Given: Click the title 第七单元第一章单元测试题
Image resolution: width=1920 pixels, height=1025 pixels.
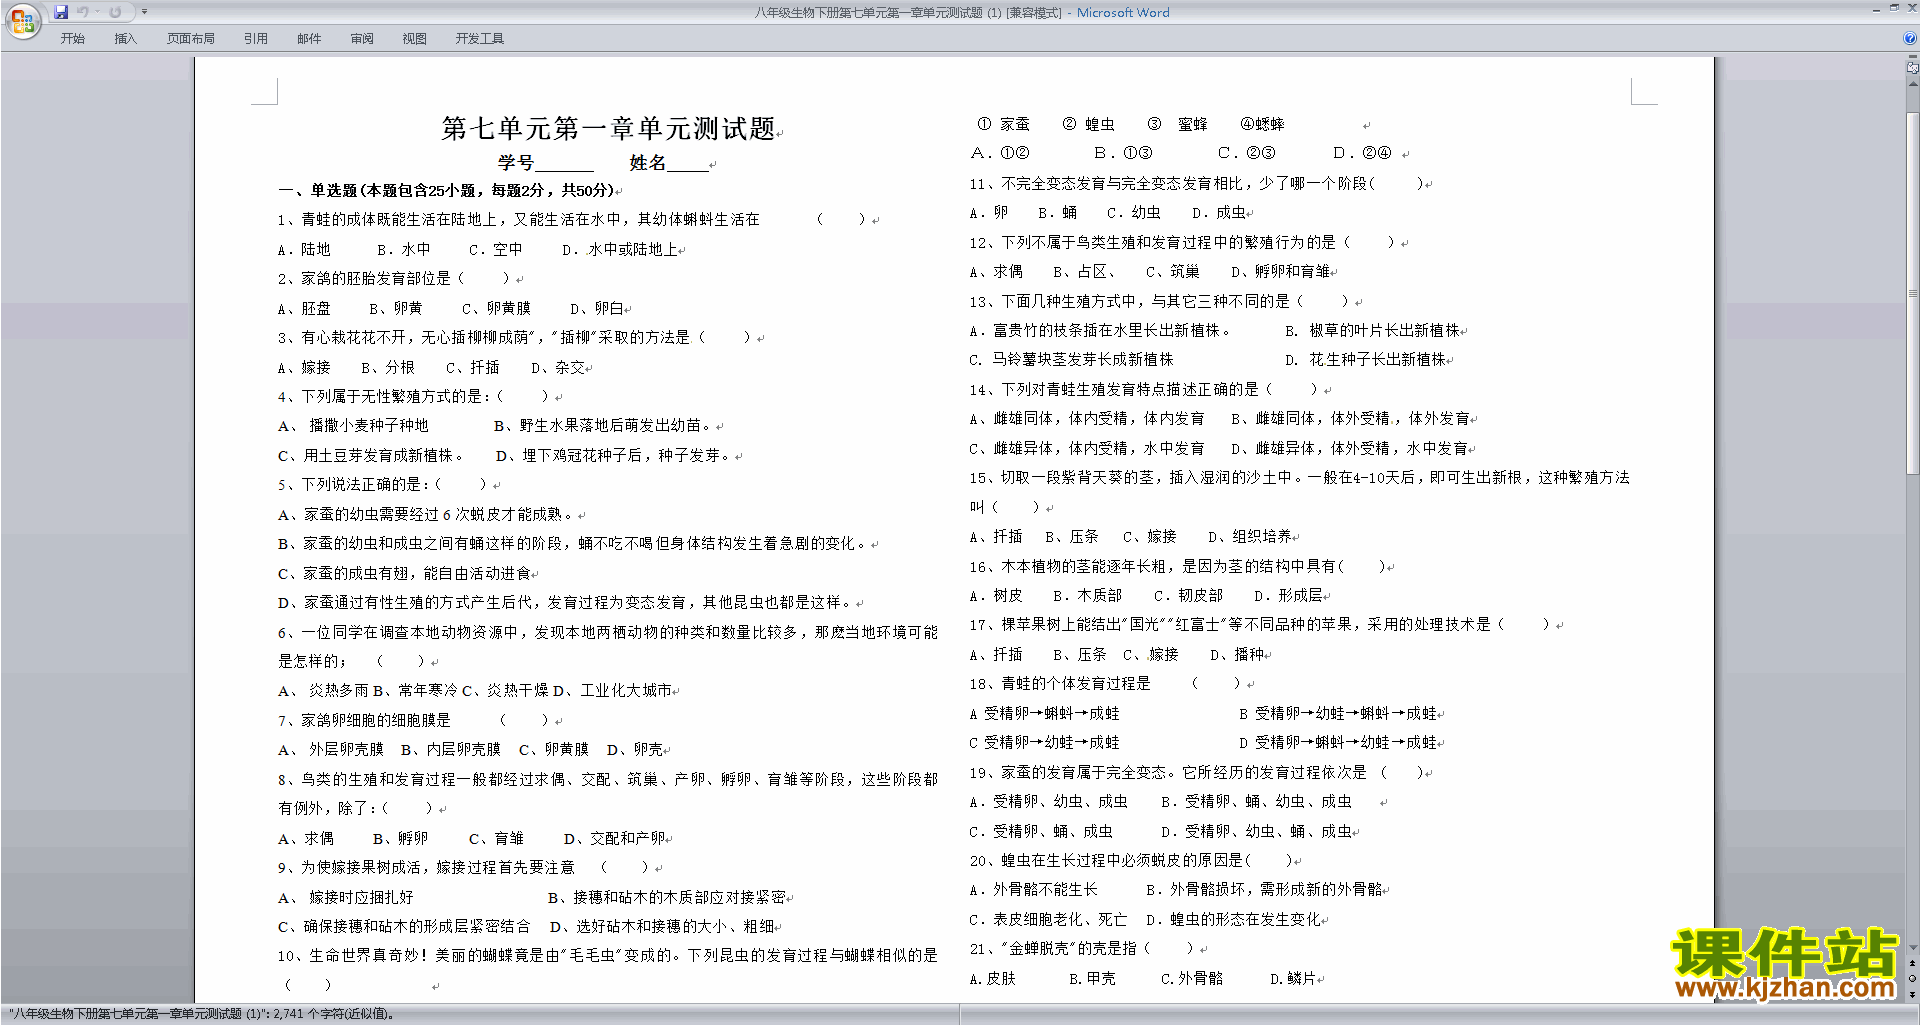Looking at the screenshot, I should point(609,128).
